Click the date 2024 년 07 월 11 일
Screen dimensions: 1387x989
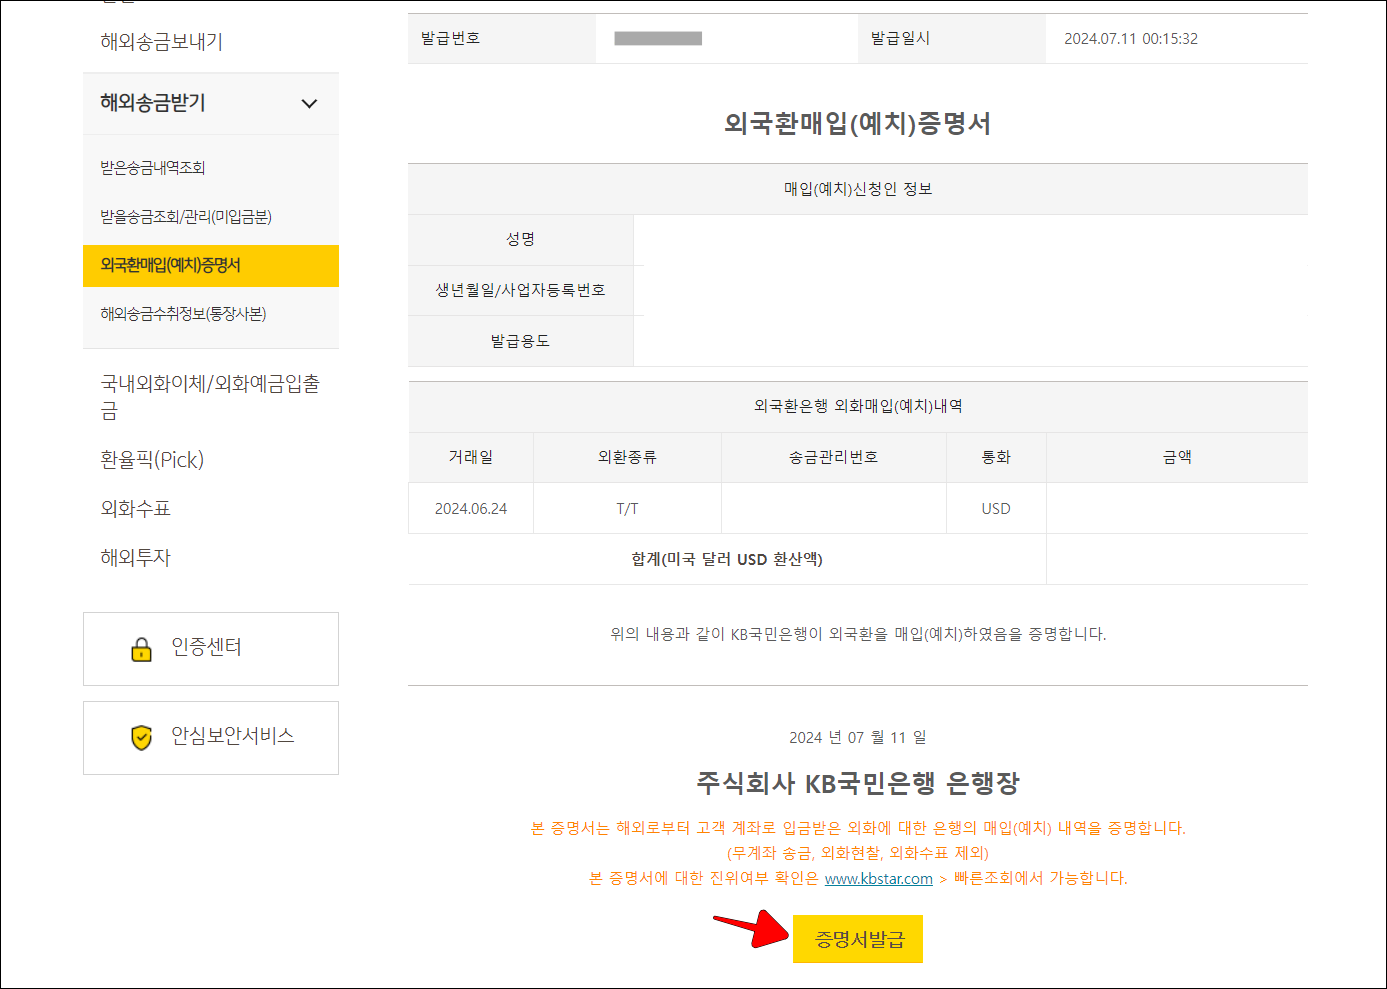pyautogui.click(x=858, y=737)
